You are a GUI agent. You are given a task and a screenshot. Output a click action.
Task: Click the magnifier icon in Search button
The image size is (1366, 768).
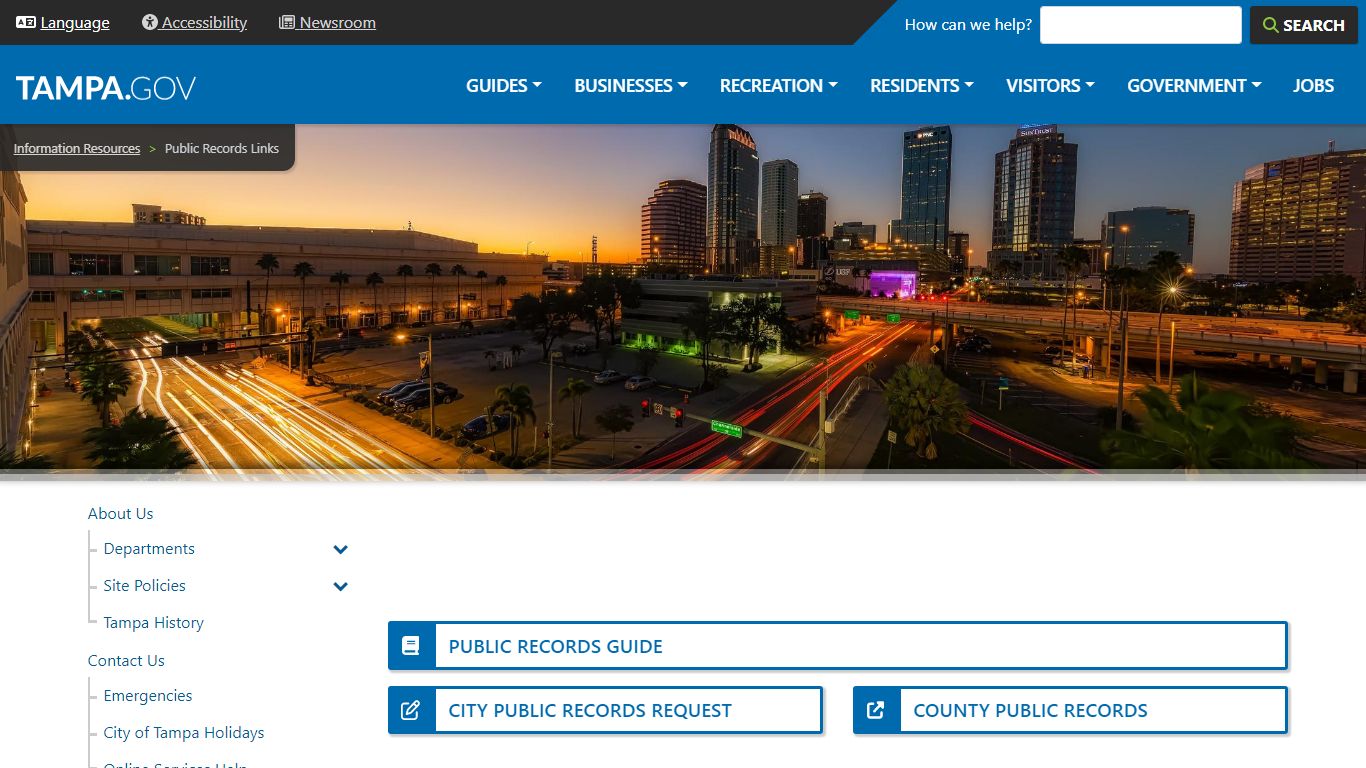click(x=1271, y=25)
